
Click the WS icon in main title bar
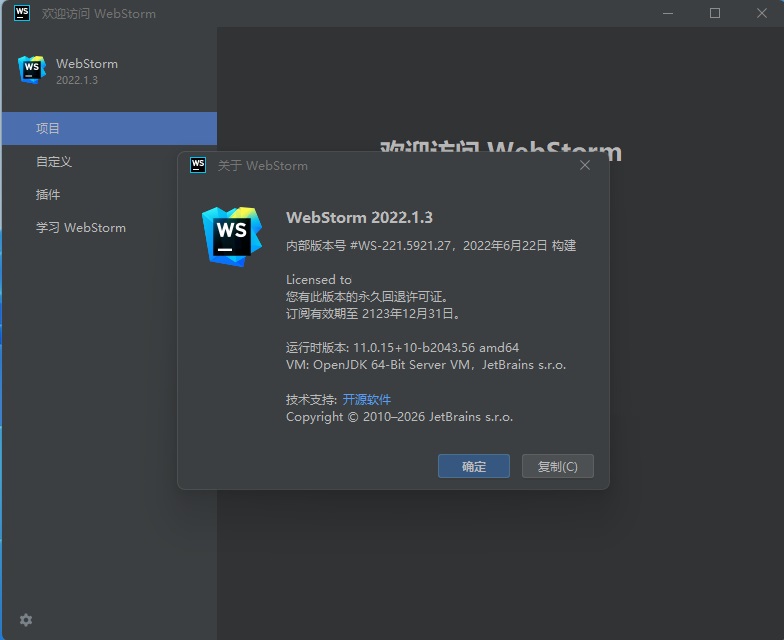22,13
